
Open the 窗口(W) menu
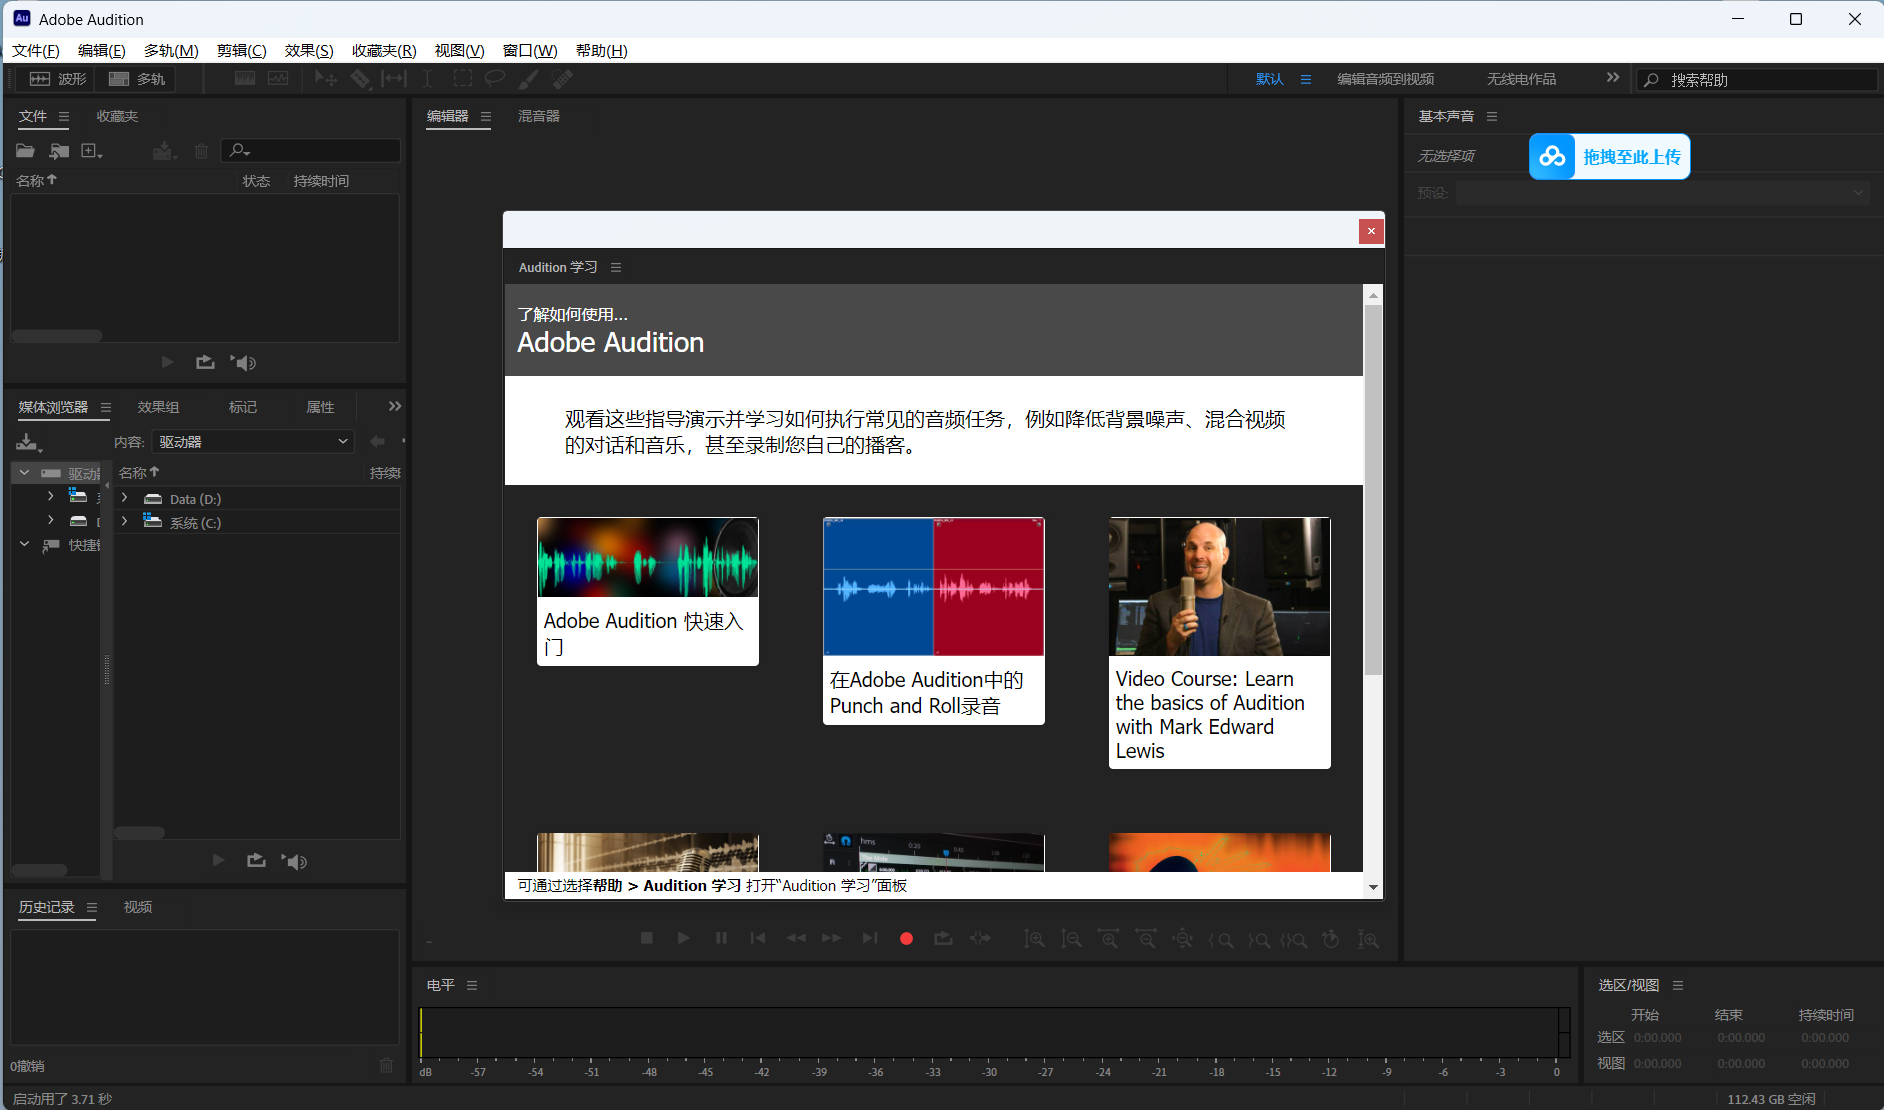pos(530,50)
